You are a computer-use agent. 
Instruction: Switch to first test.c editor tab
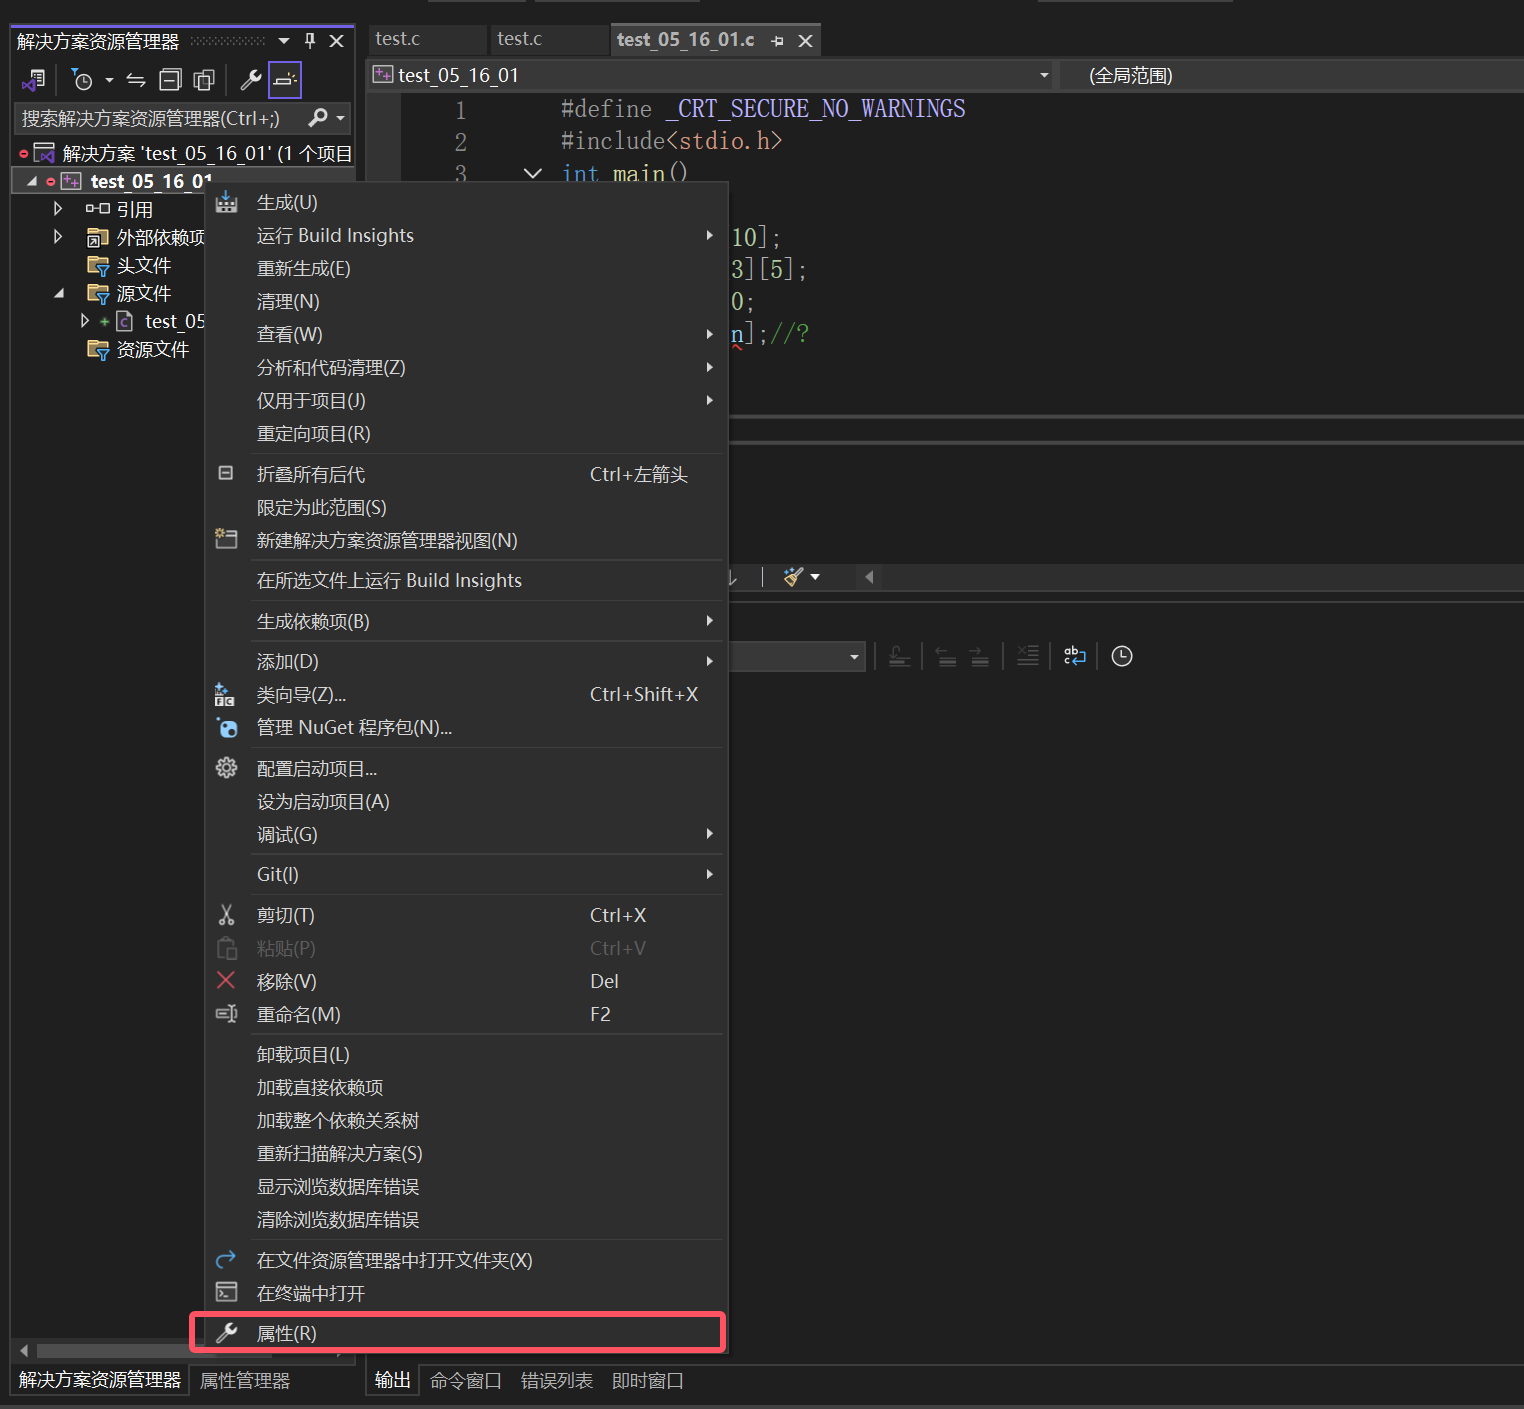(427, 39)
